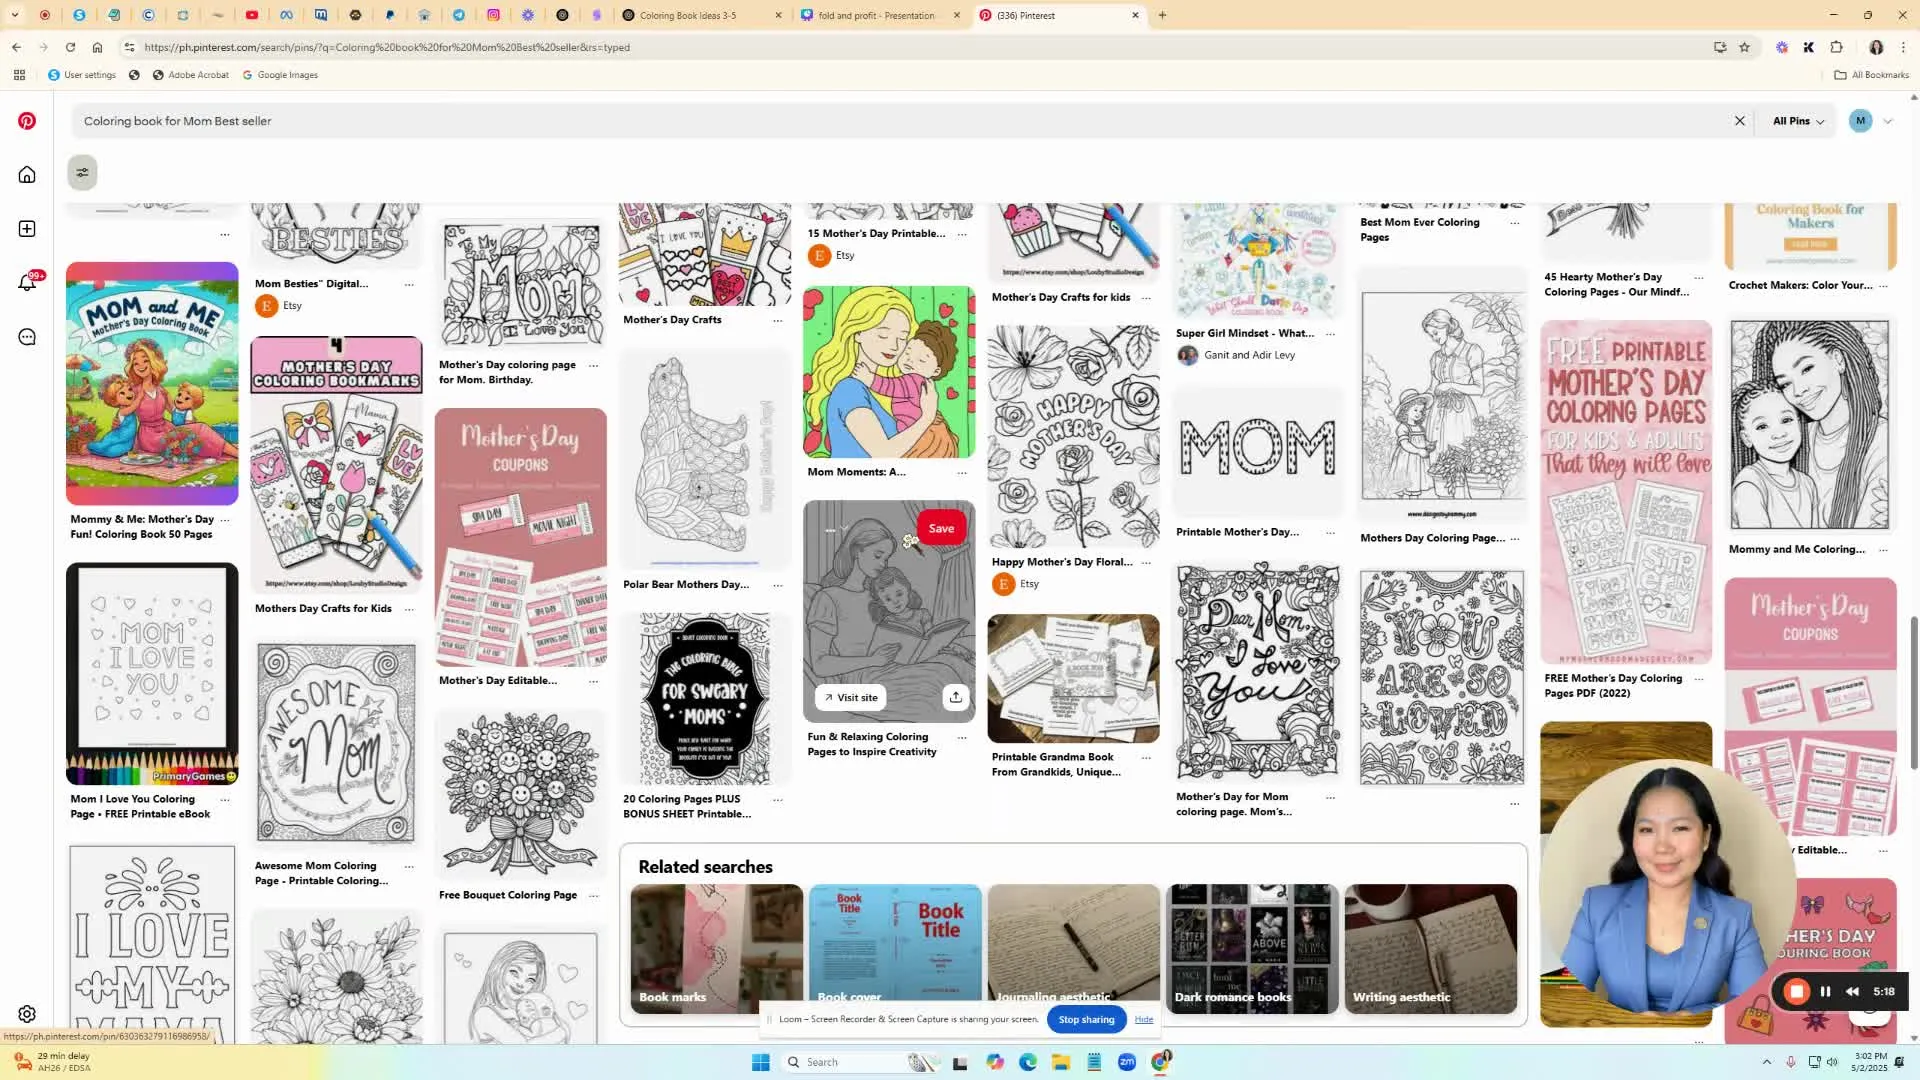This screenshot has height=1080, width=1920.
Task: Go to Pinterest home feed icon
Action: 27,175
